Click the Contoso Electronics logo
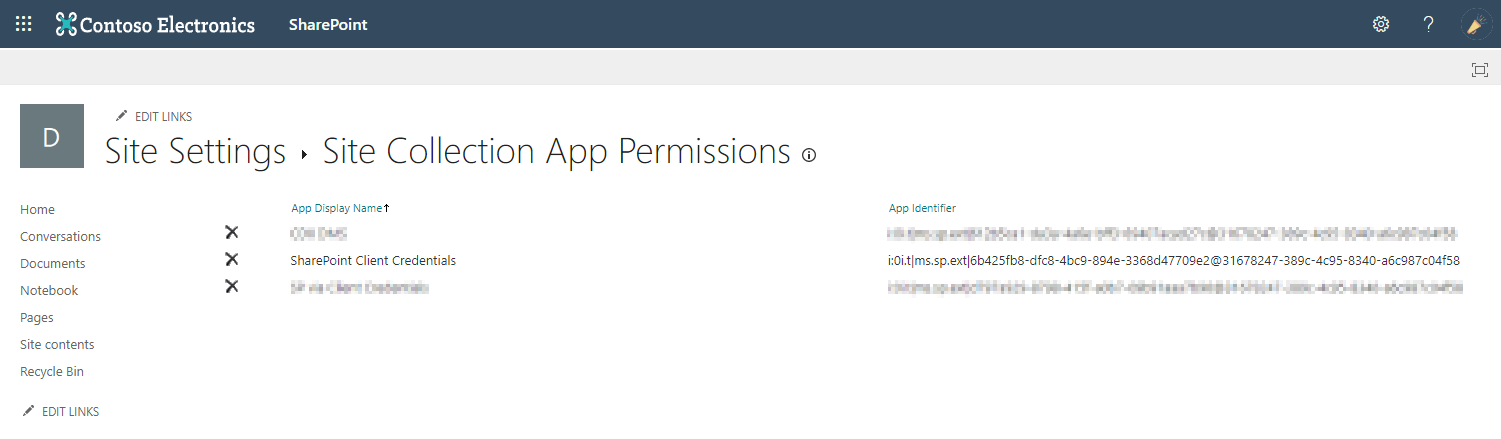This screenshot has width=1501, height=439. click(x=155, y=24)
